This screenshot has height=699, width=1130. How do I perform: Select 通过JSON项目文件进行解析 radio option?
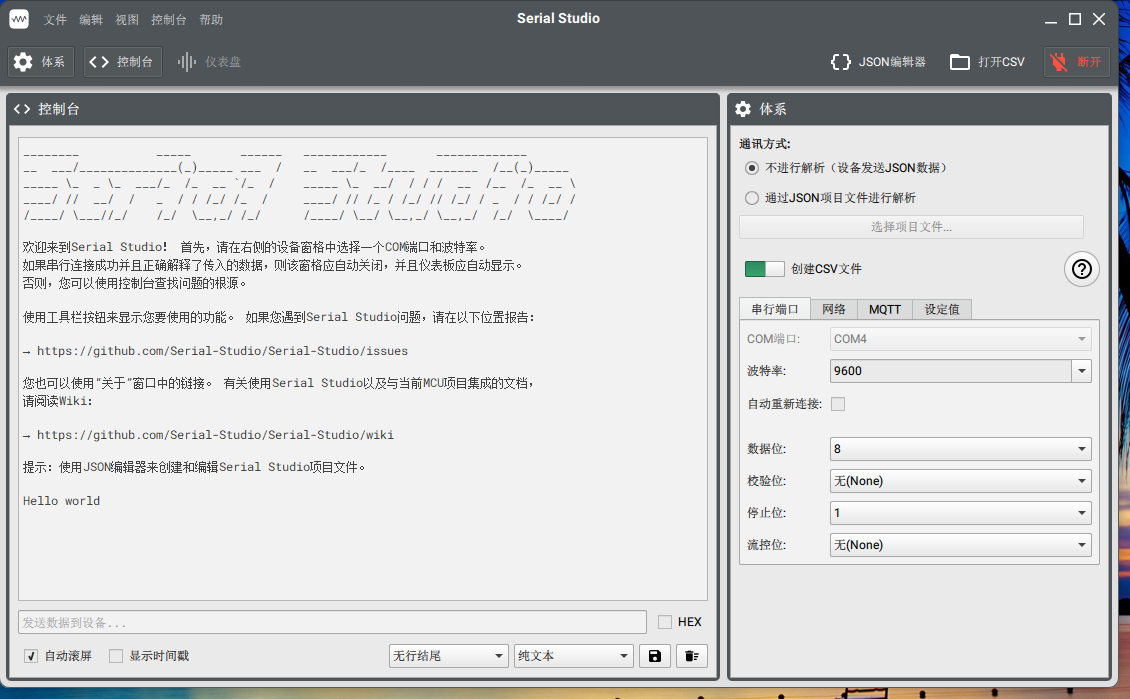tap(752, 197)
